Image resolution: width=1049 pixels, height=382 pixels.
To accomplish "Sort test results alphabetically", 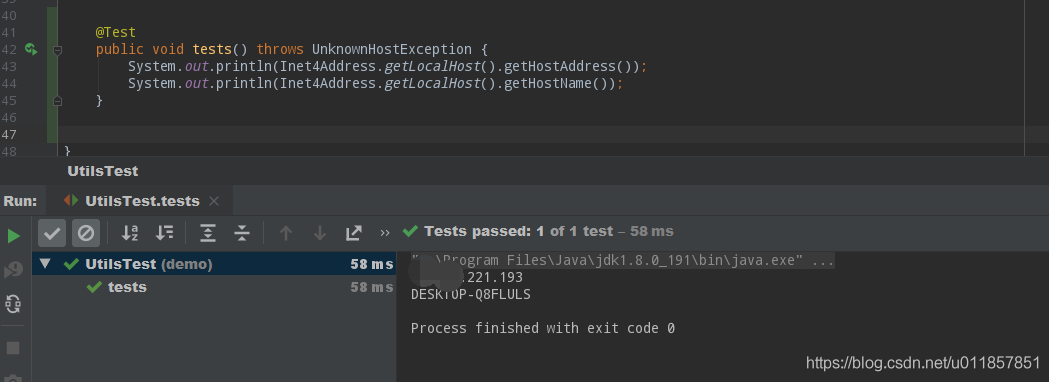I will (130, 233).
